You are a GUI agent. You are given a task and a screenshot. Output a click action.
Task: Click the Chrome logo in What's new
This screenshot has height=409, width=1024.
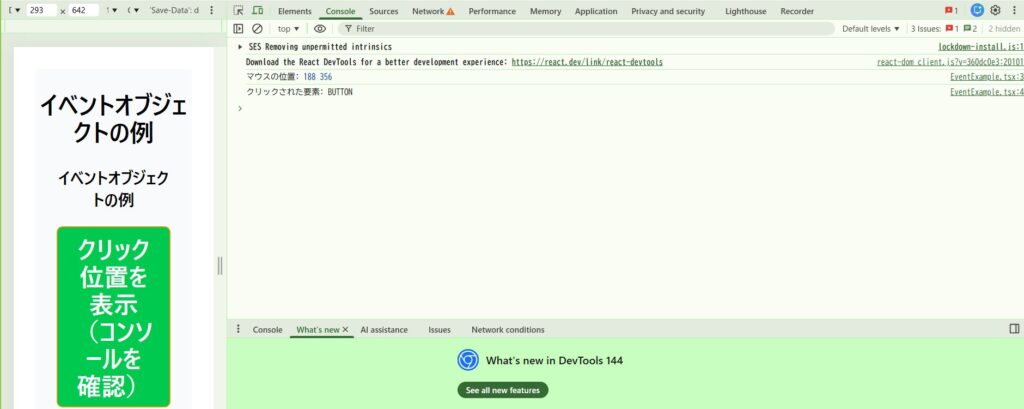(468, 360)
